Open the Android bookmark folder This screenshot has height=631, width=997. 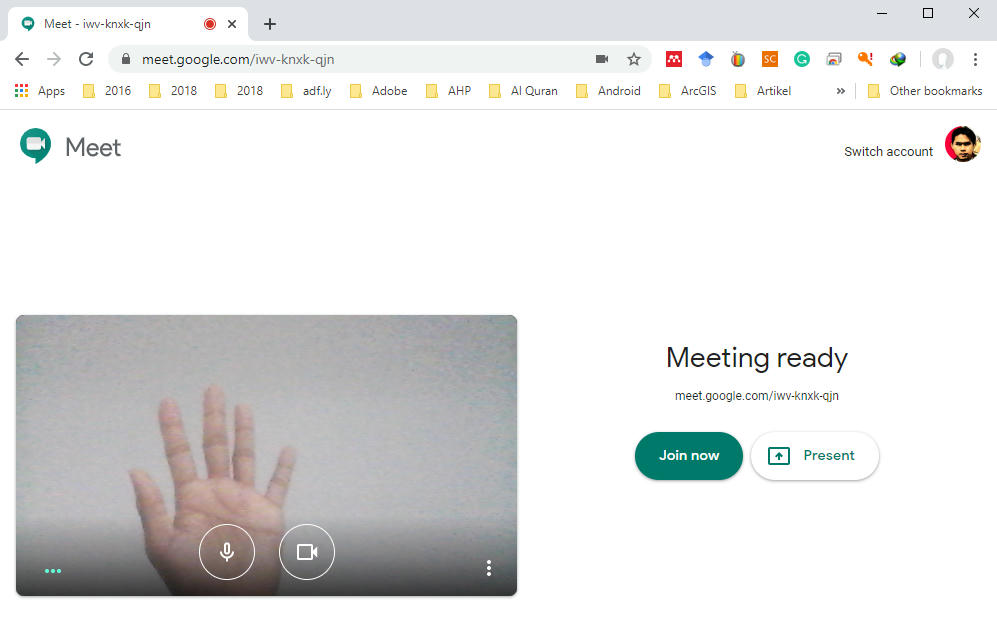pyautogui.click(x=608, y=91)
